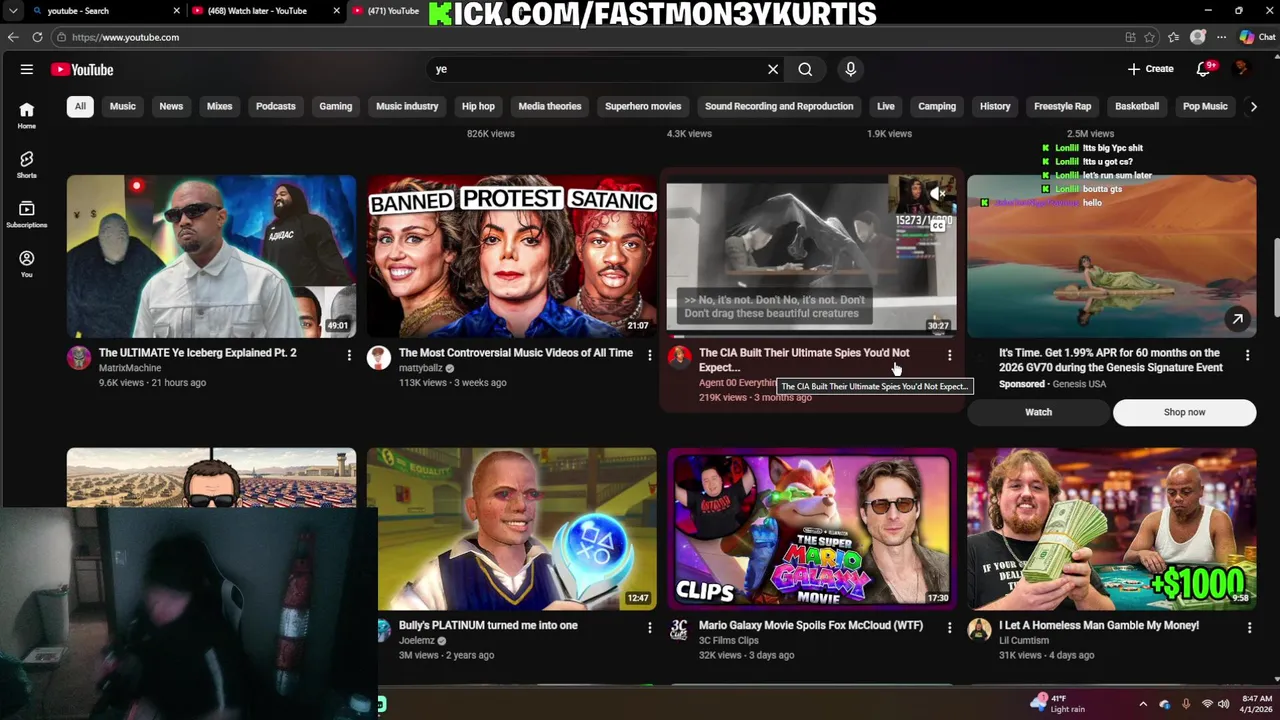Viewport: 1280px width, 720px height.
Task: Select the Superhero movies chip
Action: tap(643, 106)
